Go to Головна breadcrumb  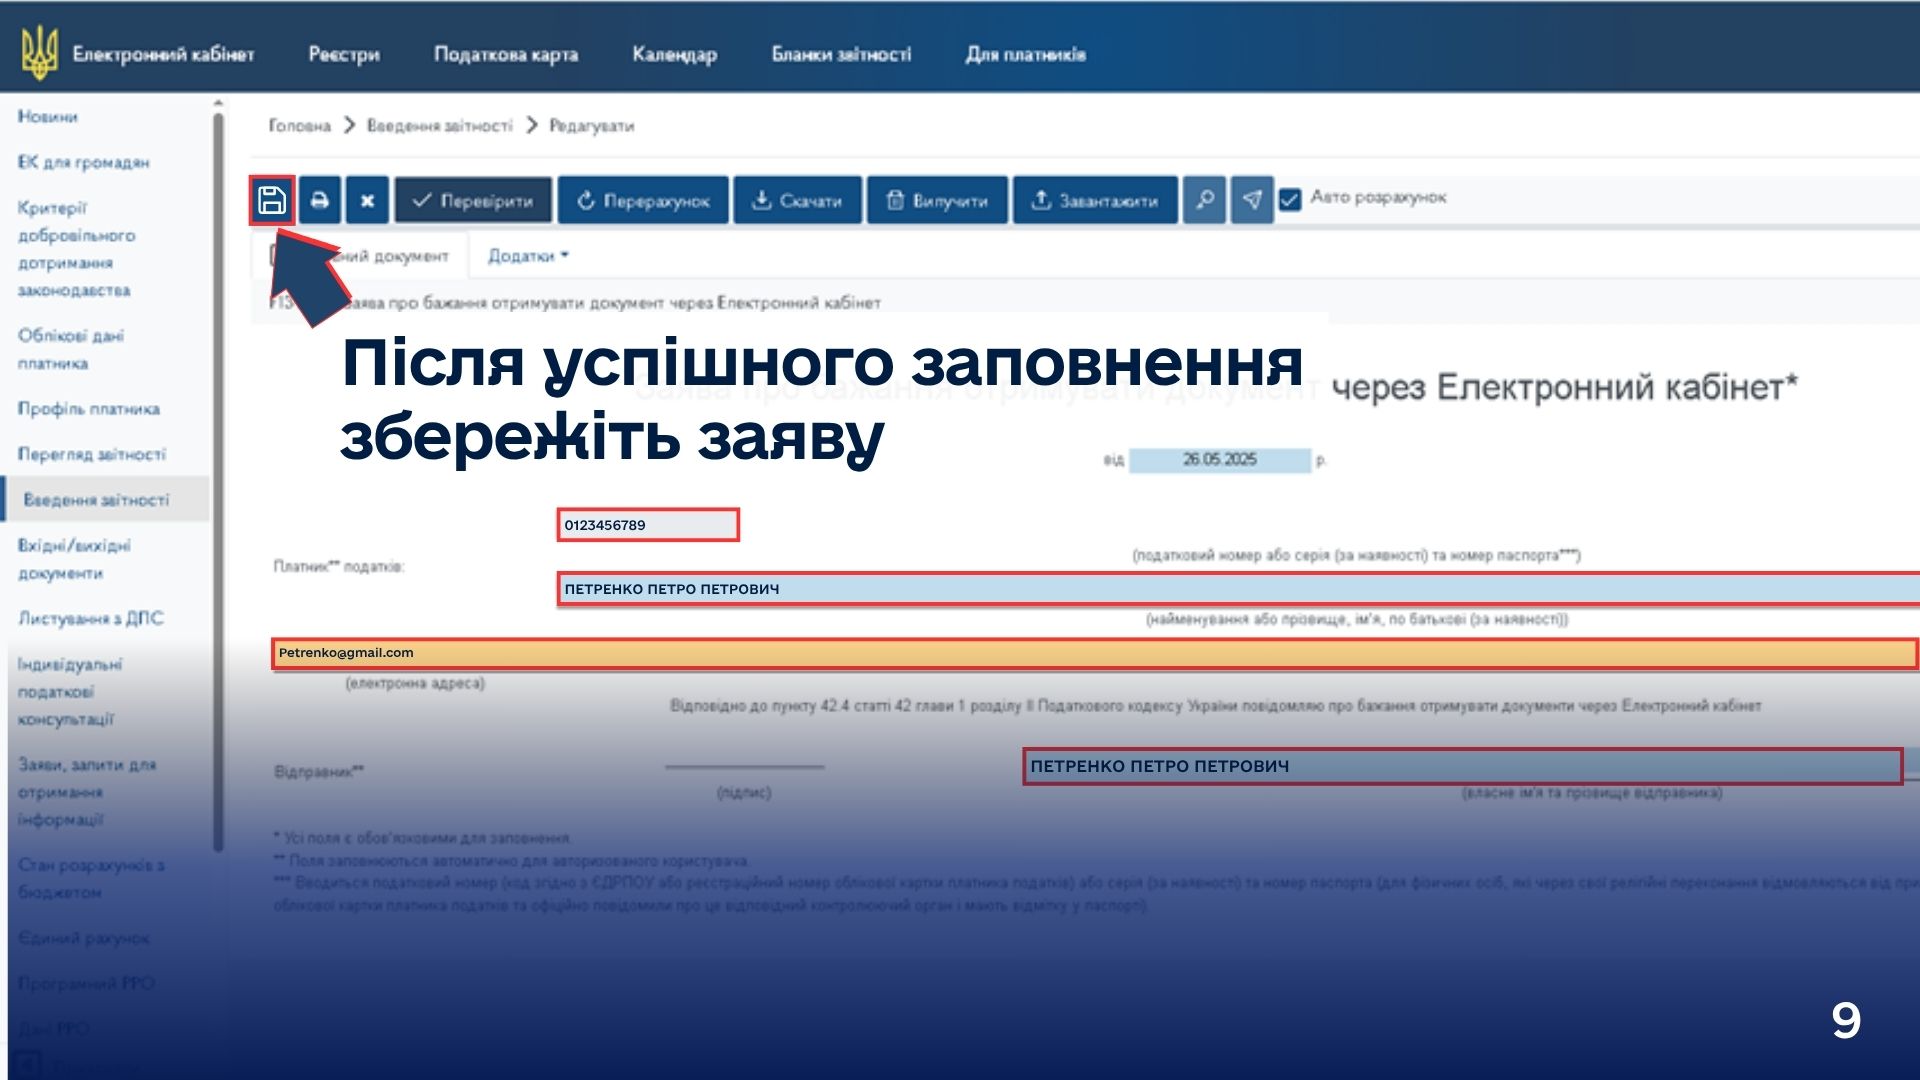pos(299,126)
